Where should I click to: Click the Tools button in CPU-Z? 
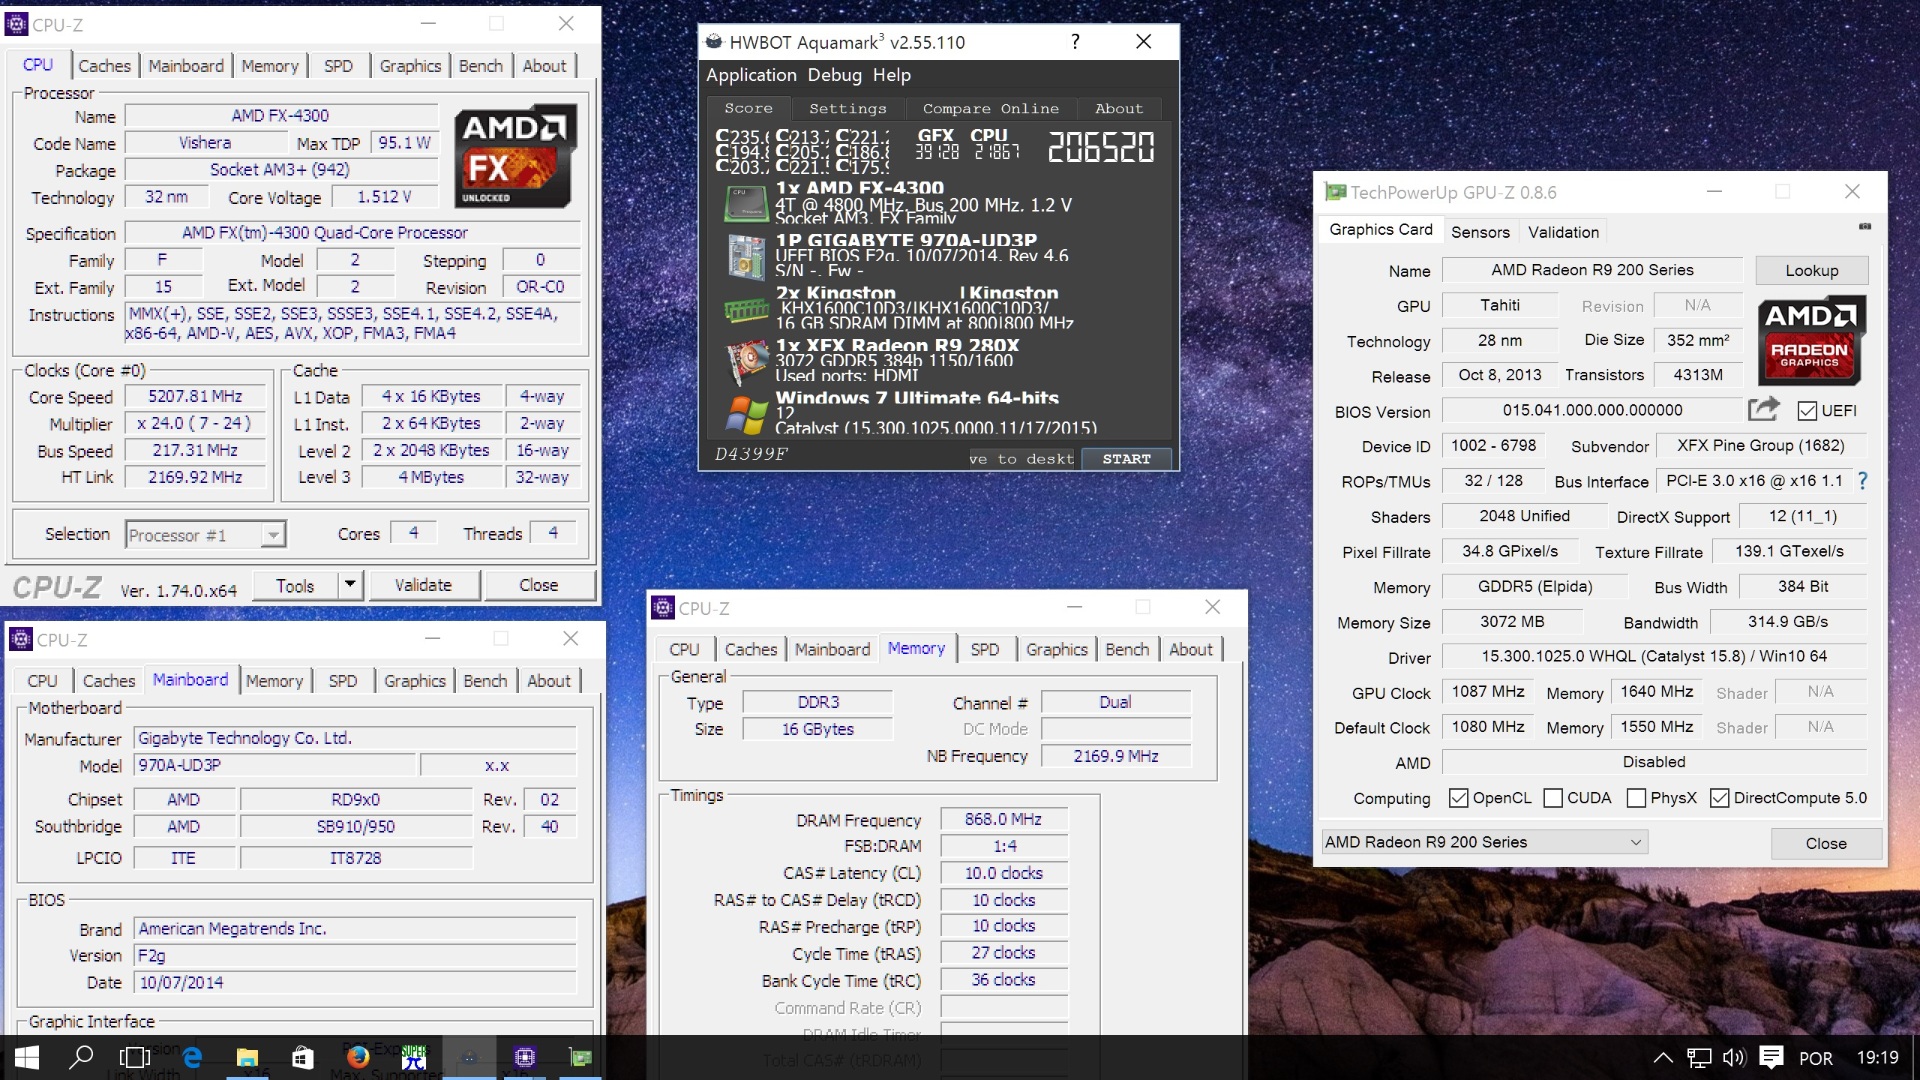(294, 585)
